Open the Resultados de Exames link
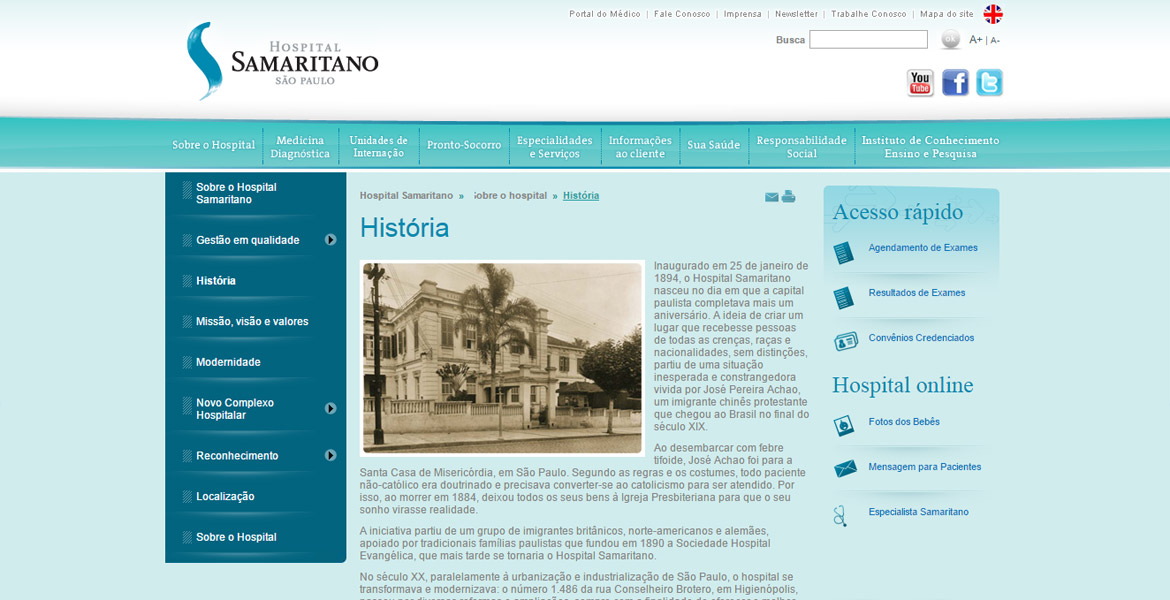Viewport: 1170px width, 600px height. [917, 293]
